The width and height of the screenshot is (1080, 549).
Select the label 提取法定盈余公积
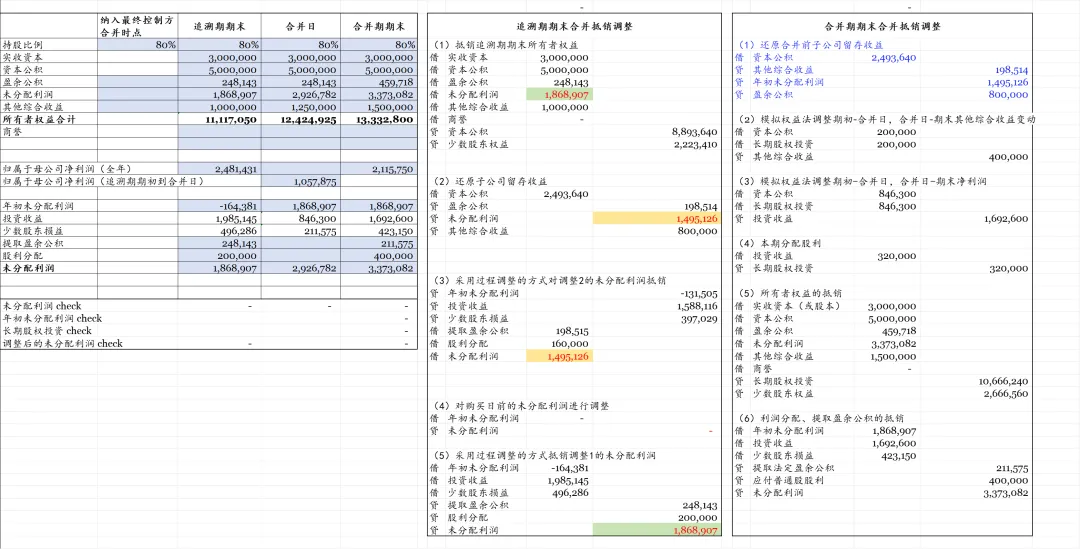coord(793,468)
